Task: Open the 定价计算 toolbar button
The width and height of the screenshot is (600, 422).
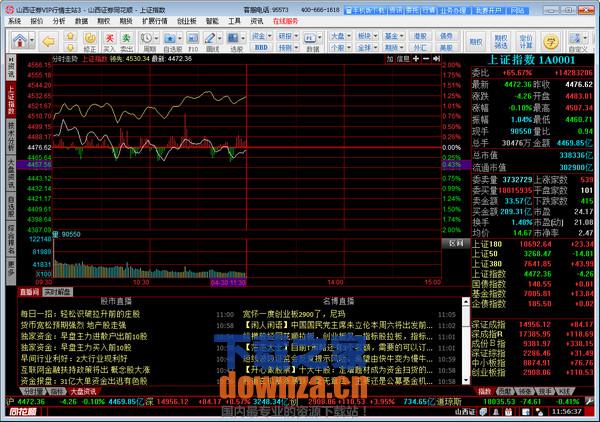Action: [x=526, y=42]
